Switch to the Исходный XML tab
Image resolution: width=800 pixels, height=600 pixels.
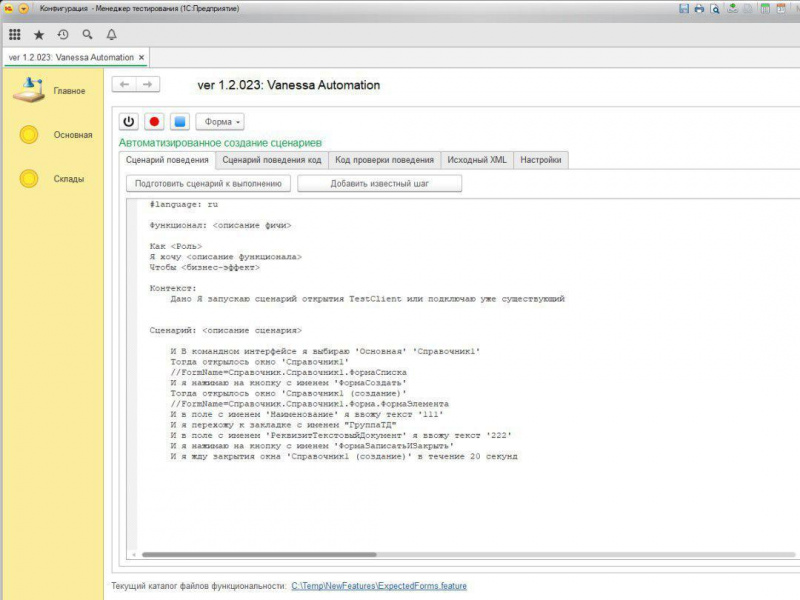click(x=476, y=160)
